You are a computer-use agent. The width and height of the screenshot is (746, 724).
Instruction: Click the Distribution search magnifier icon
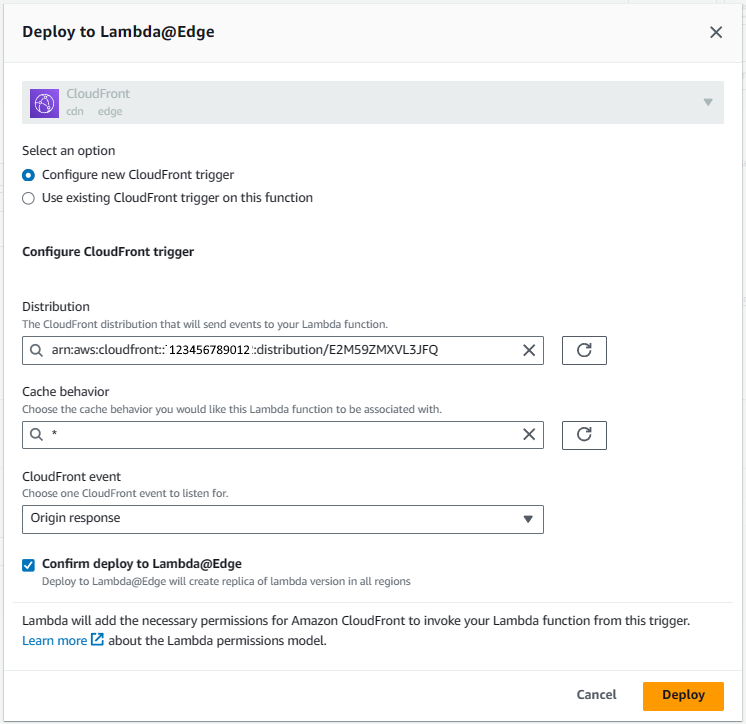coord(36,351)
